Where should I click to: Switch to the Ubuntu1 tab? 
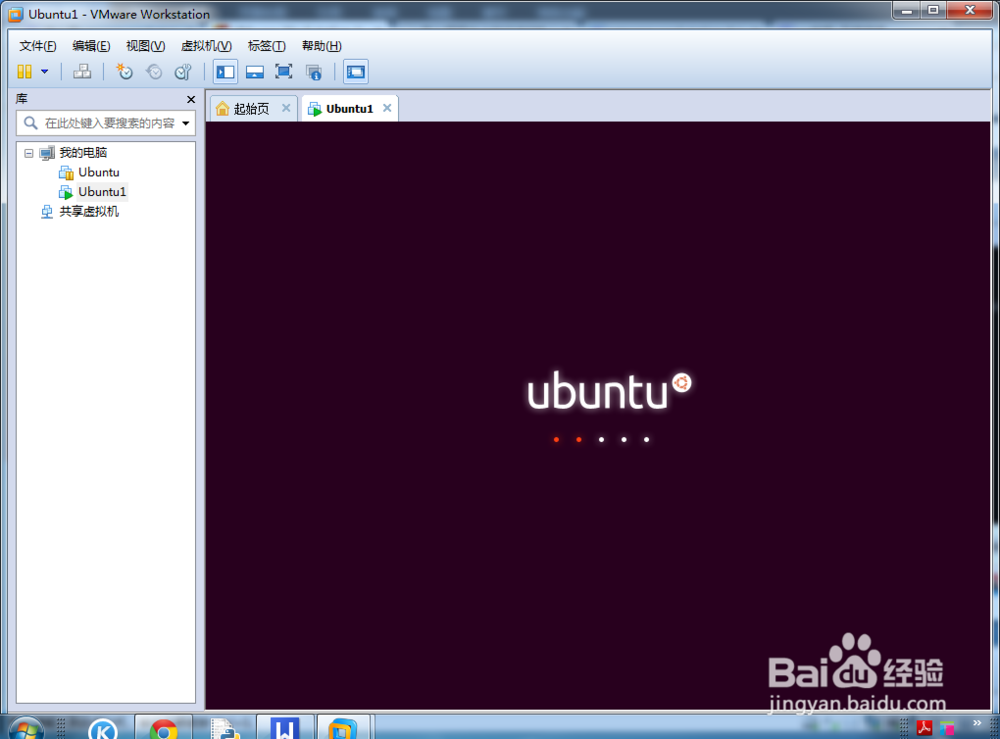pyautogui.click(x=349, y=109)
